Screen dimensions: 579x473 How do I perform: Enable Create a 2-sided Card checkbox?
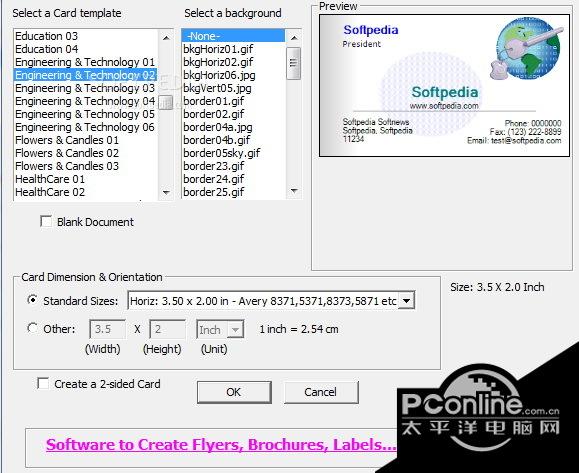point(43,383)
